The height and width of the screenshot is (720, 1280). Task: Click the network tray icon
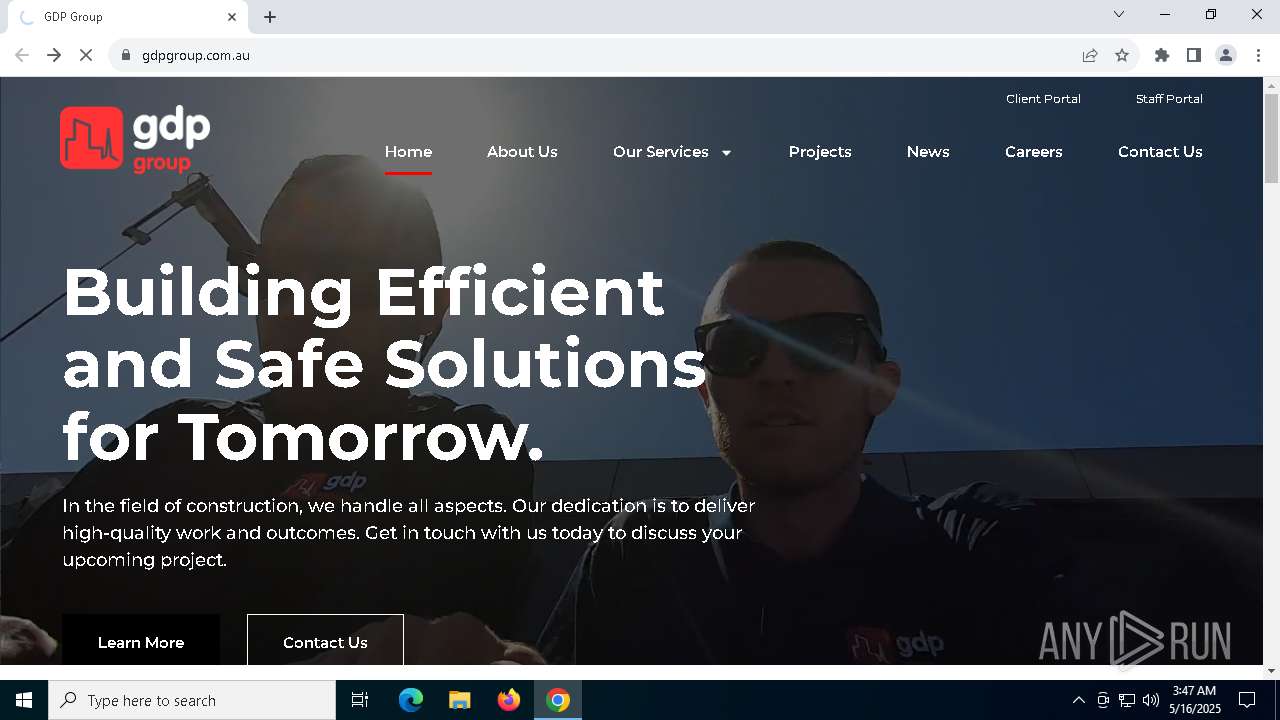(x=1127, y=700)
